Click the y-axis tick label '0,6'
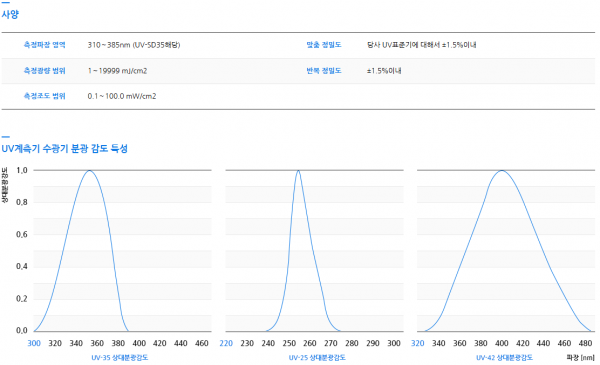 coord(22,234)
